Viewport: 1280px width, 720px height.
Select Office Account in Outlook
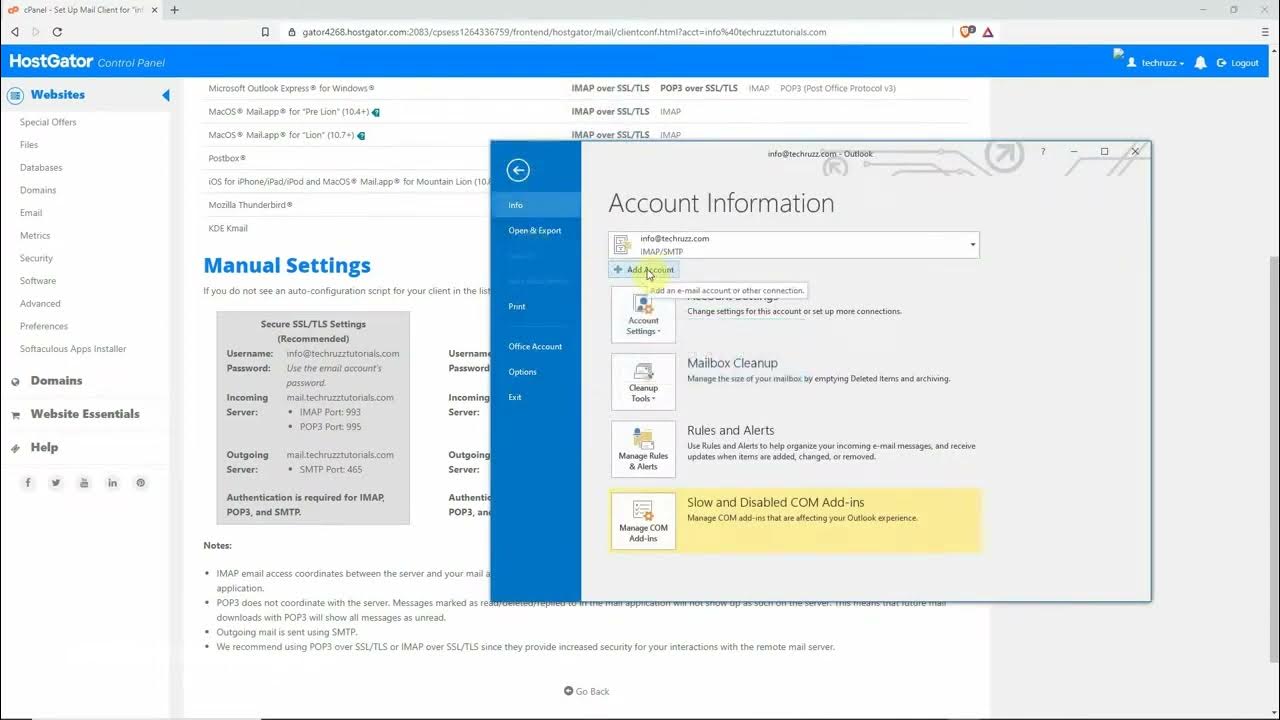[536, 346]
